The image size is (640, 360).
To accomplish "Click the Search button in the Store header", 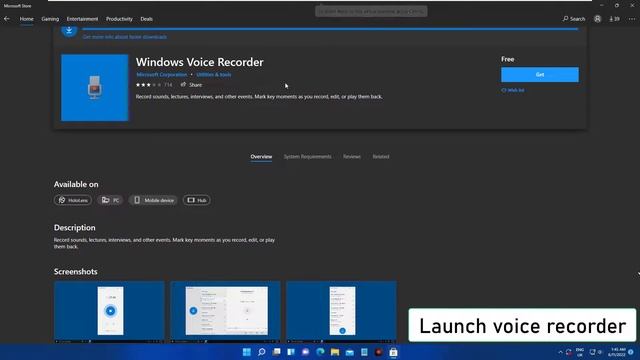I will (574, 19).
